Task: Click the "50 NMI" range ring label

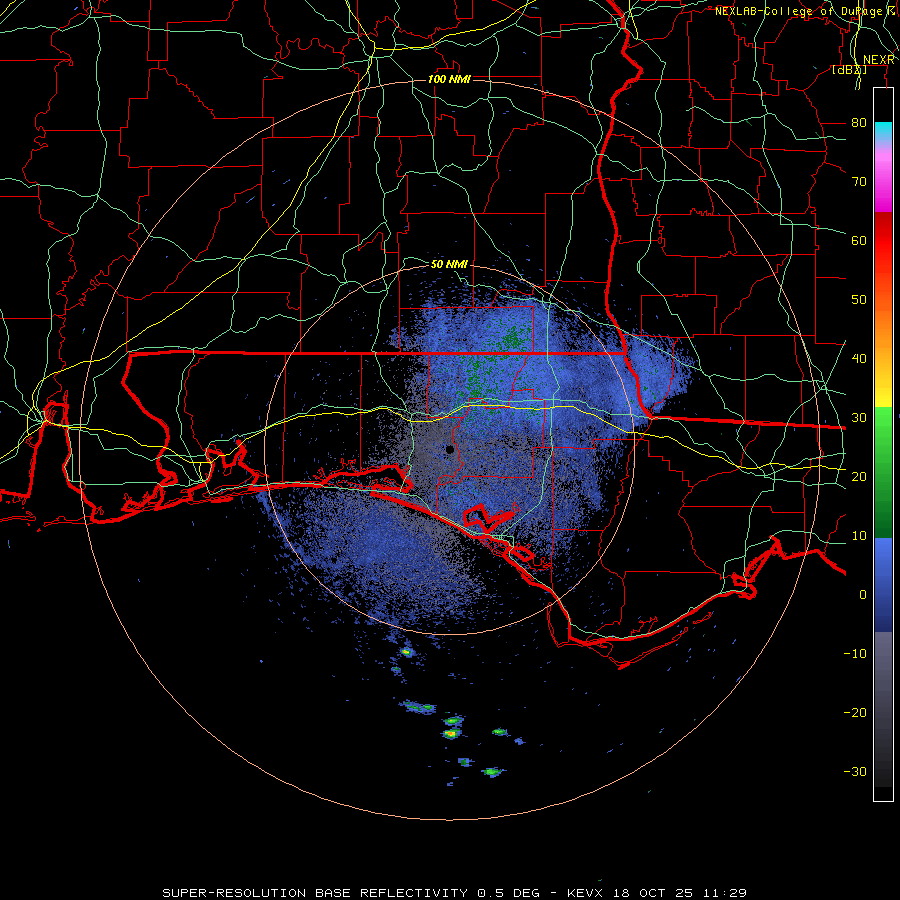Action: [449, 264]
